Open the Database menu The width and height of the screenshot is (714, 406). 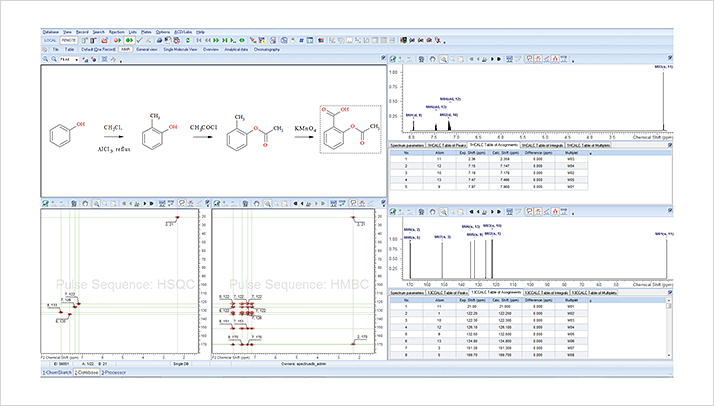tap(51, 32)
